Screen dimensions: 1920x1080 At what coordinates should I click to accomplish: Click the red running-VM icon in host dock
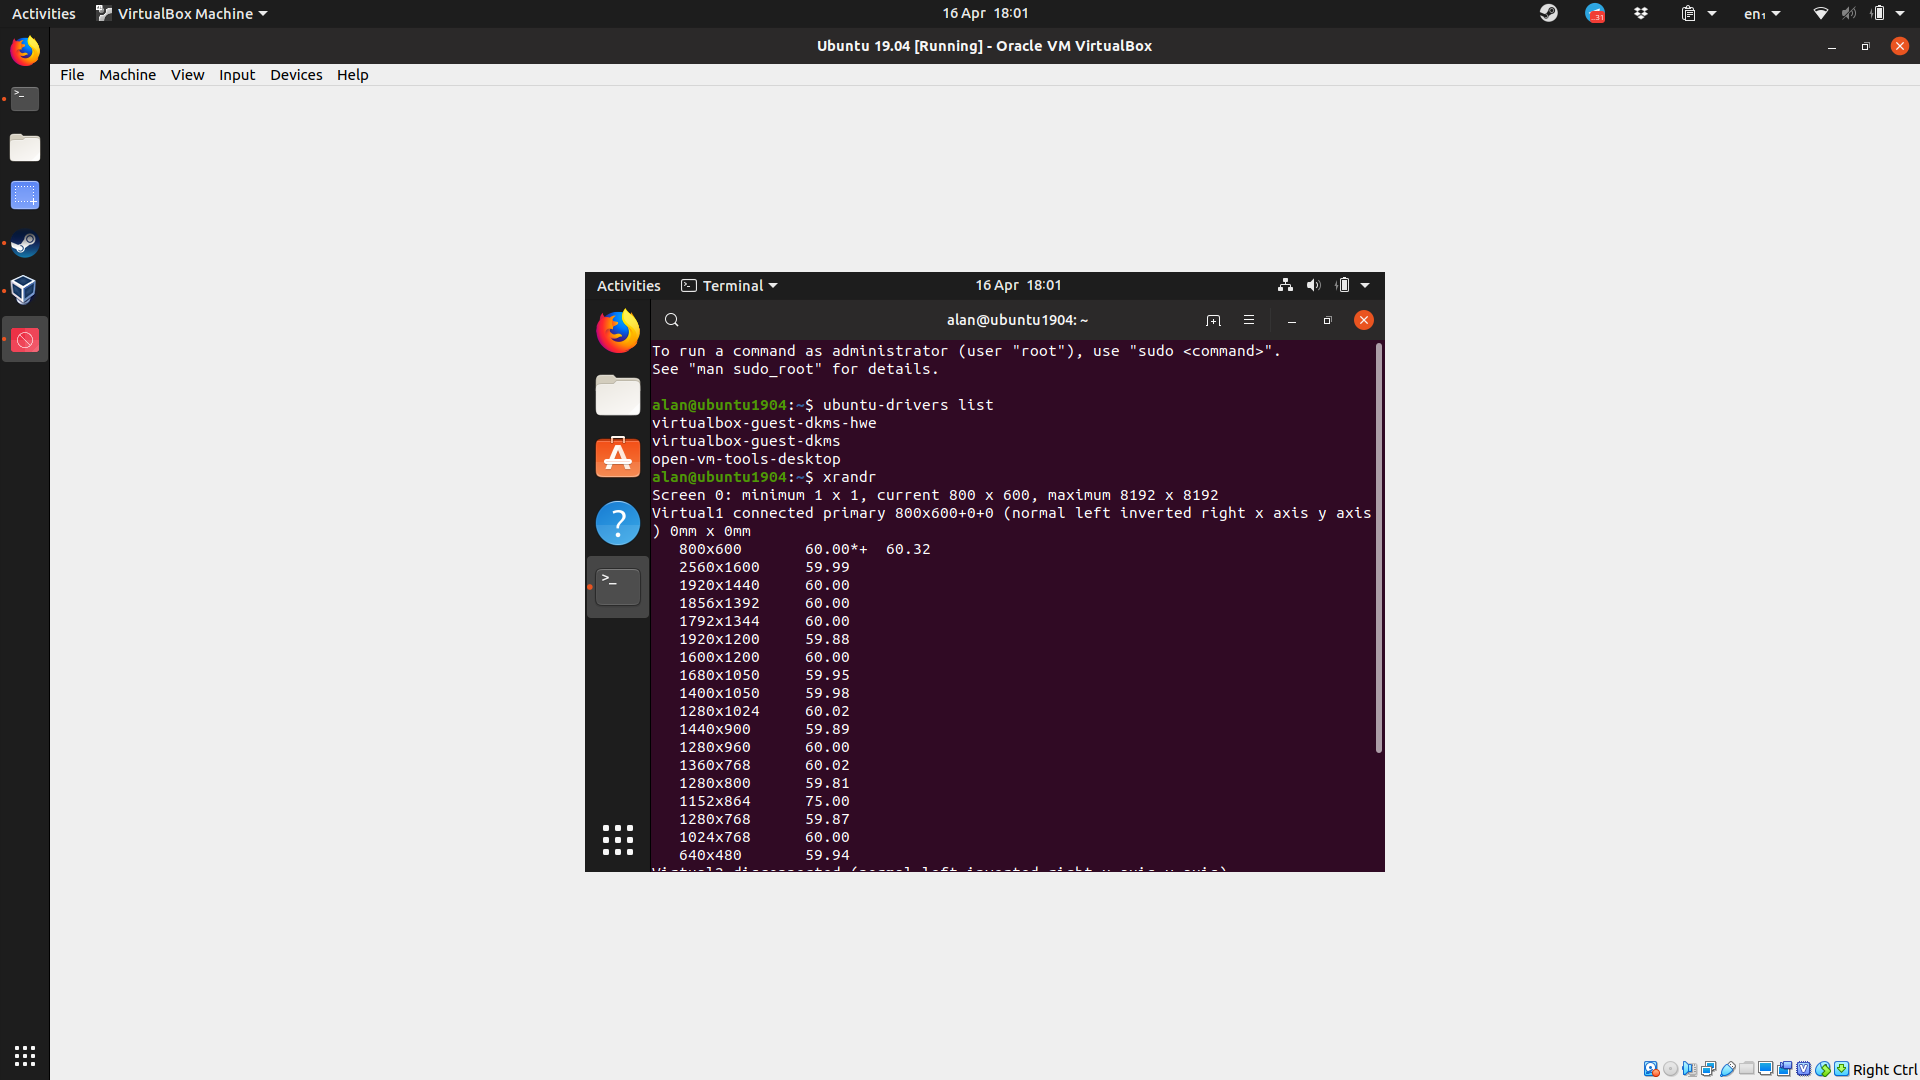tap(25, 340)
